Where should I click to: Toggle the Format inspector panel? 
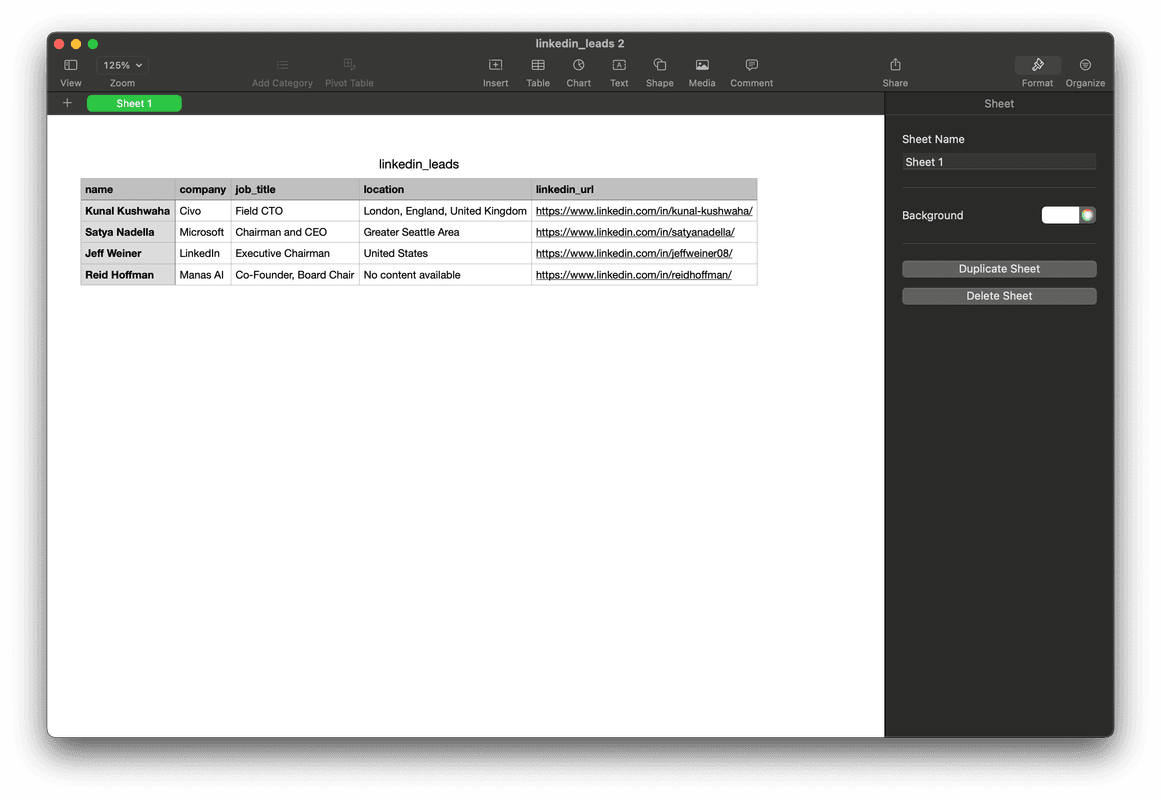[1037, 66]
